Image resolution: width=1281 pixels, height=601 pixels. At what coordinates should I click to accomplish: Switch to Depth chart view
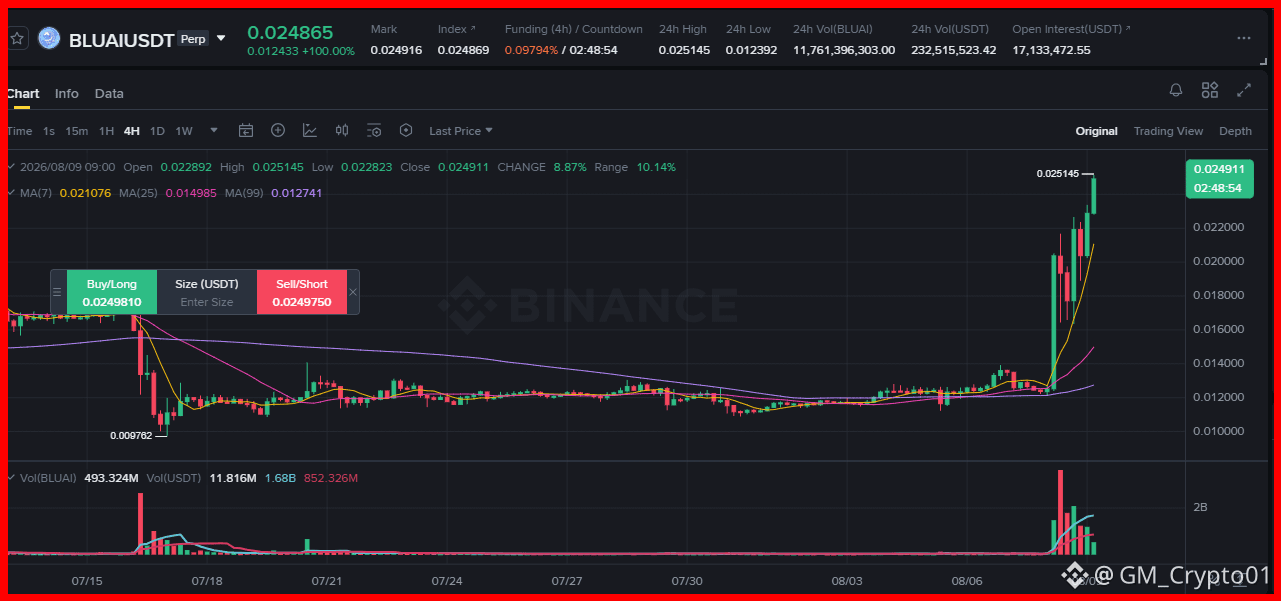coord(1235,131)
